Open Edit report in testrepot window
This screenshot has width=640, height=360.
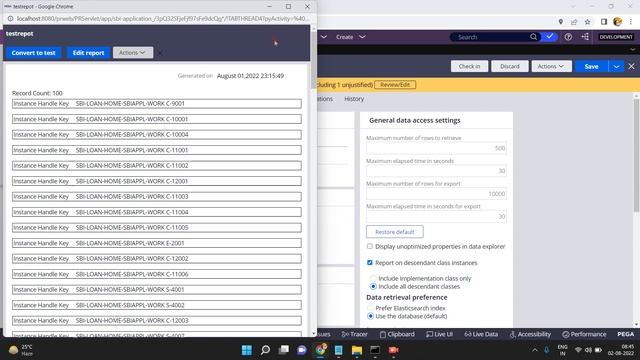pyautogui.click(x=88, y=53)
